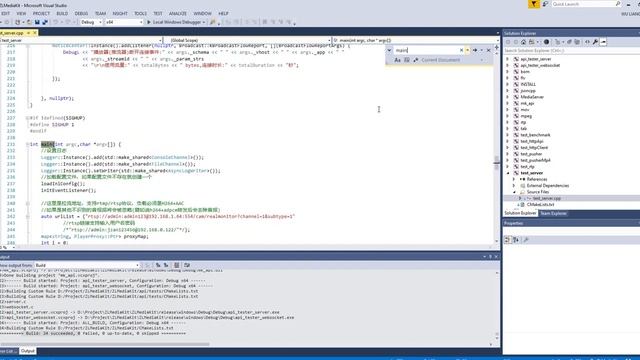
Task: Click Collapse All icon in Solution Explorer
Action: [577, 42]
